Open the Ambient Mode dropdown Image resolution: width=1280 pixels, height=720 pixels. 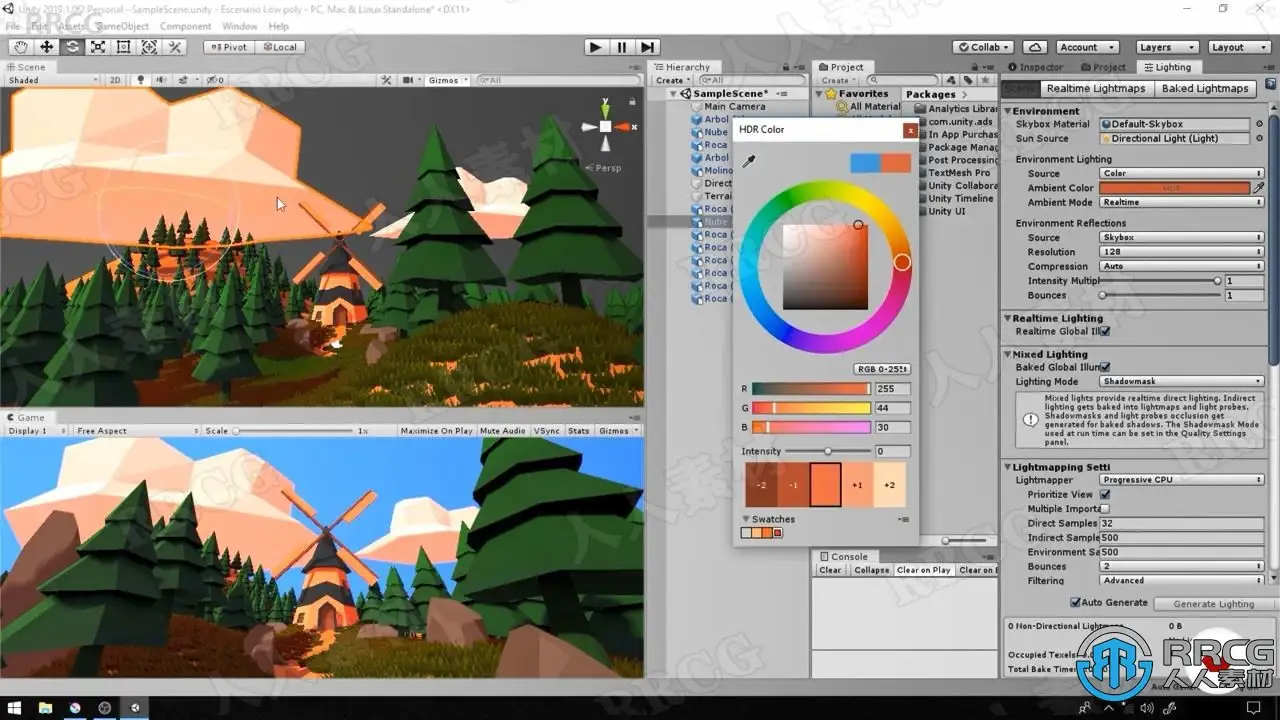[1182, 202]
